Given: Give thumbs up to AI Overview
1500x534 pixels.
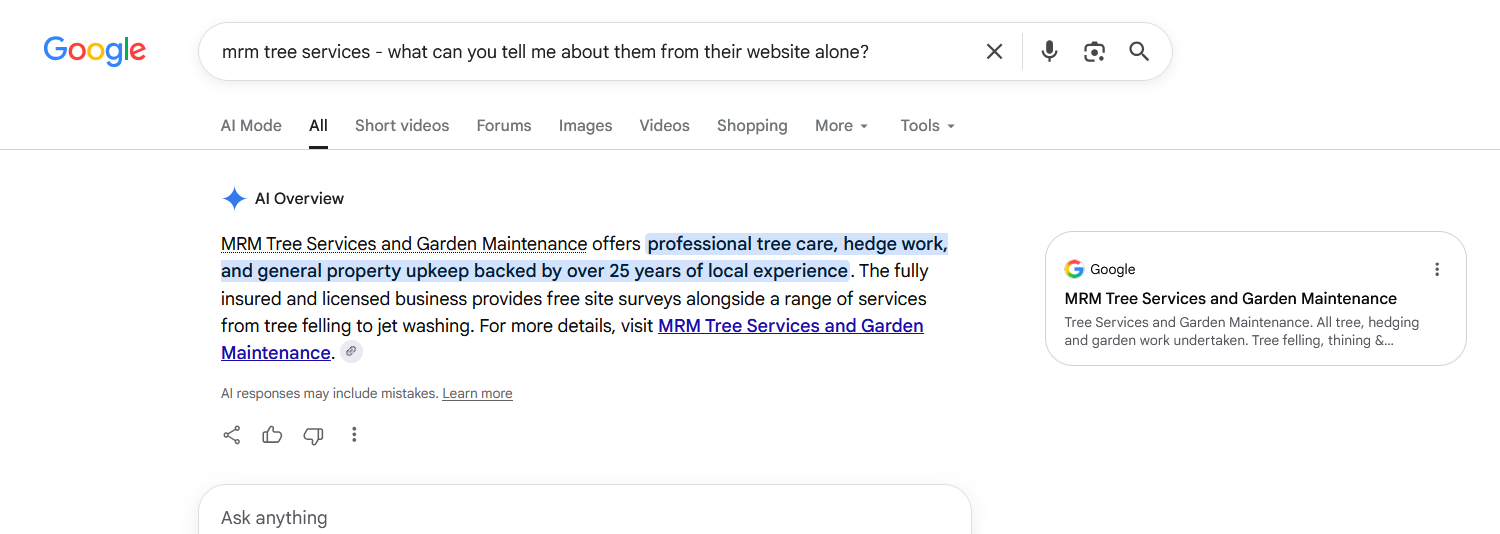Looking at the screenshot, I should coord(272,435).
